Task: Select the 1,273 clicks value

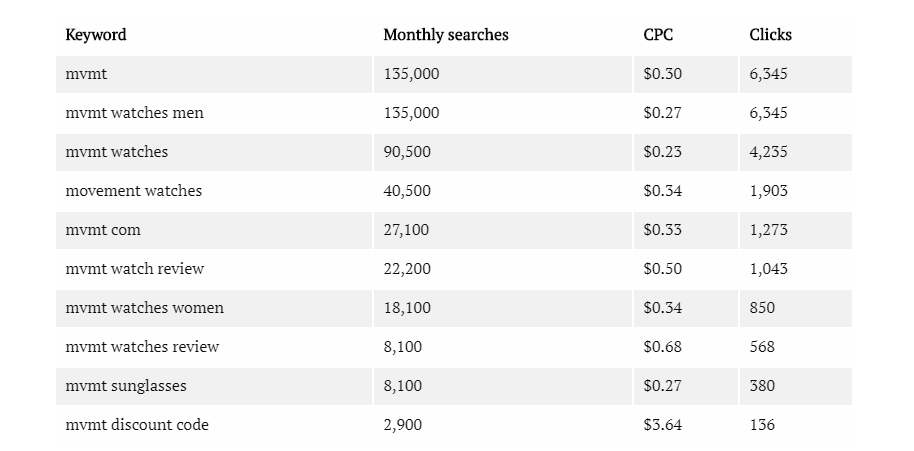Action: coord(768,230)
